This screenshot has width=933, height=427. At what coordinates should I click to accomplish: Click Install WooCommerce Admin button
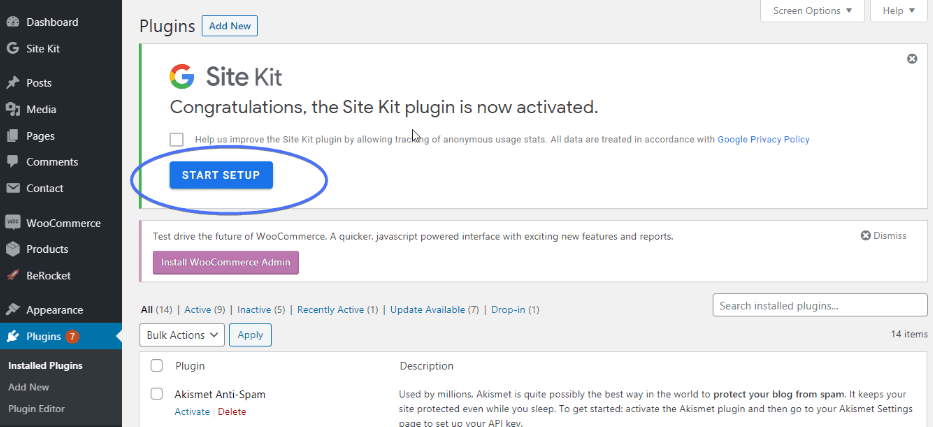coord(226,262)
